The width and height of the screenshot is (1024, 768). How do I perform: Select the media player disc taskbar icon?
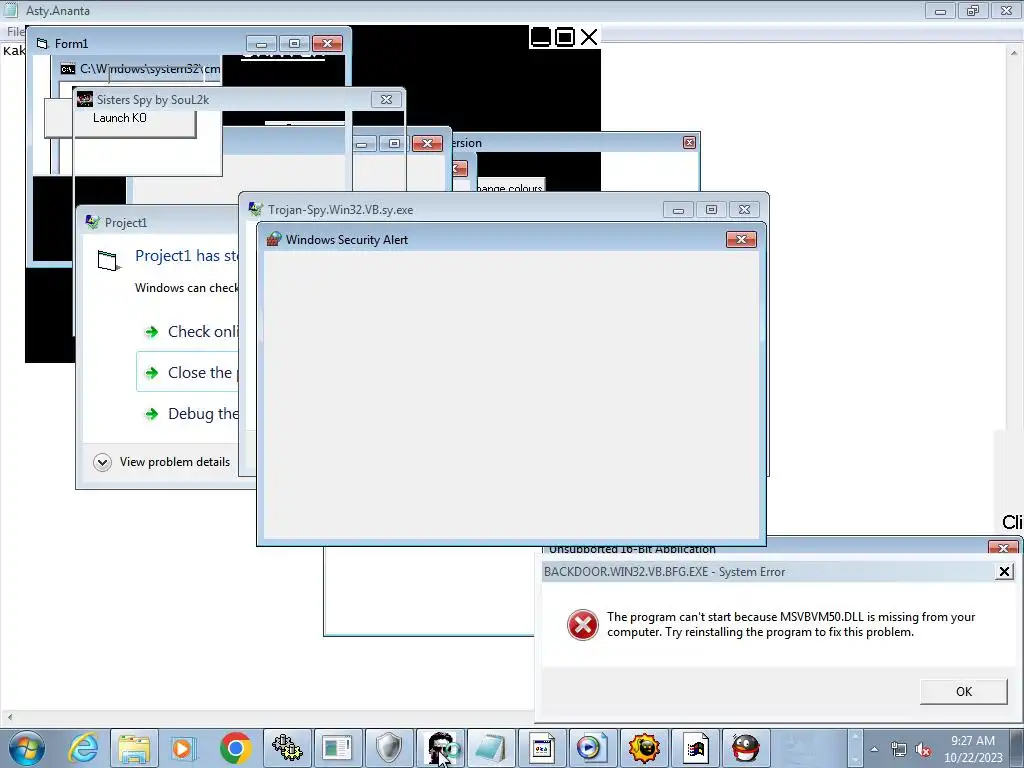(x=592, y=748)
